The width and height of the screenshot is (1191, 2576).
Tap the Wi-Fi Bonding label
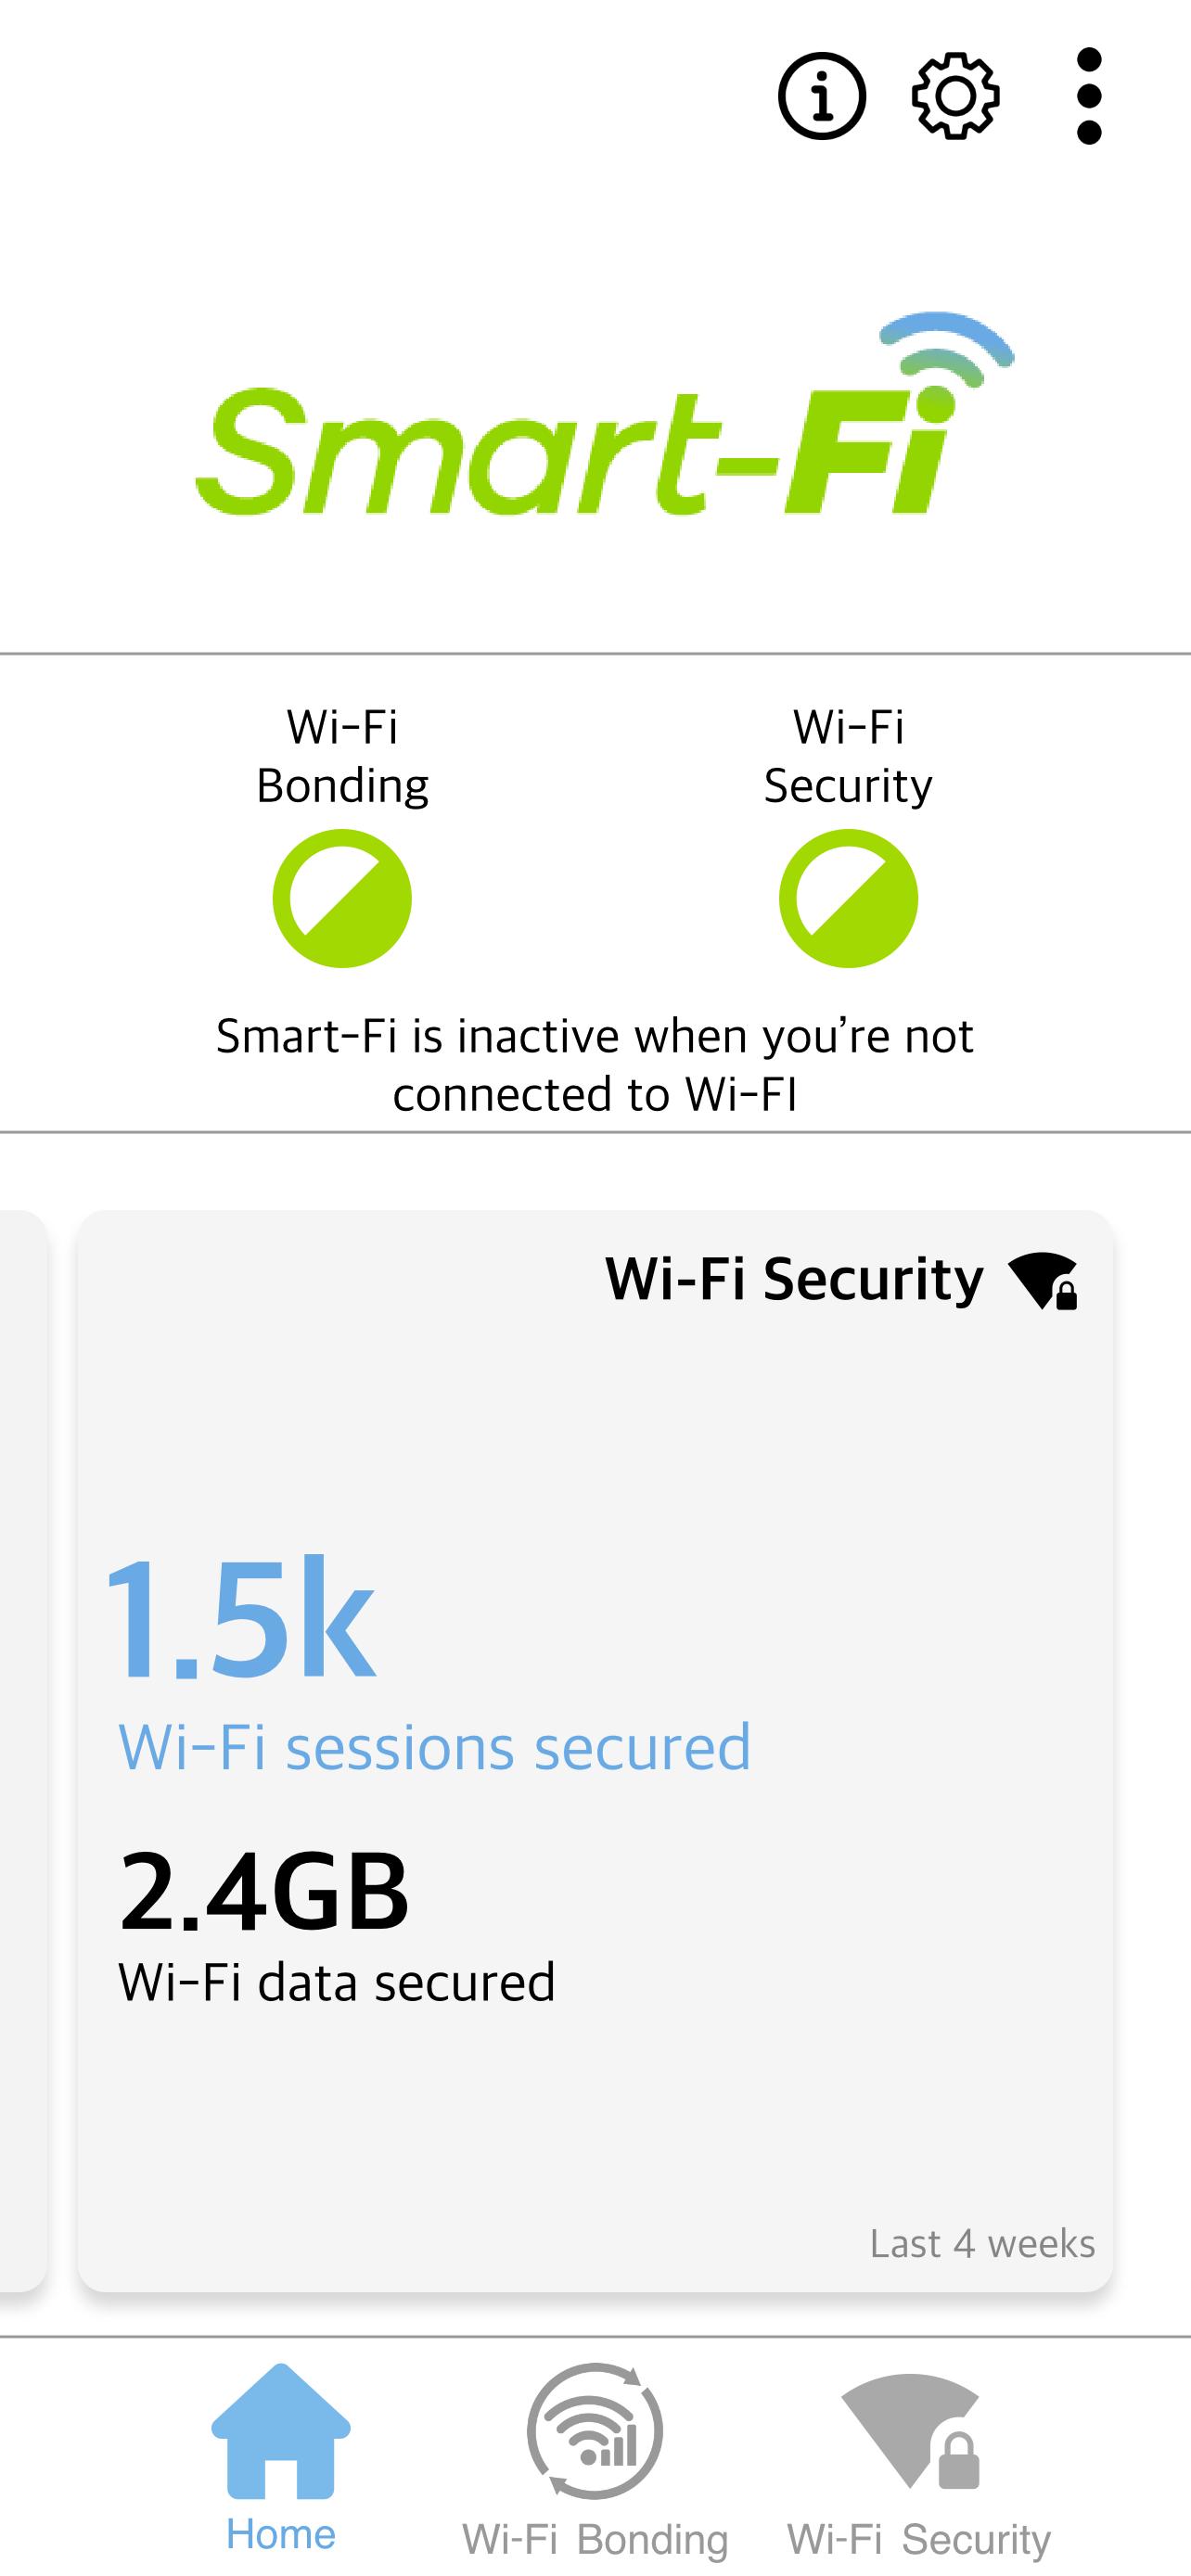pos(342,756)
